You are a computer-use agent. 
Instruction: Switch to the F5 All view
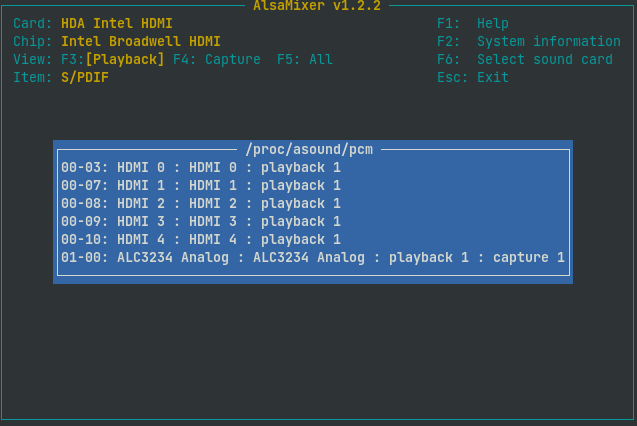coord(305,60)
